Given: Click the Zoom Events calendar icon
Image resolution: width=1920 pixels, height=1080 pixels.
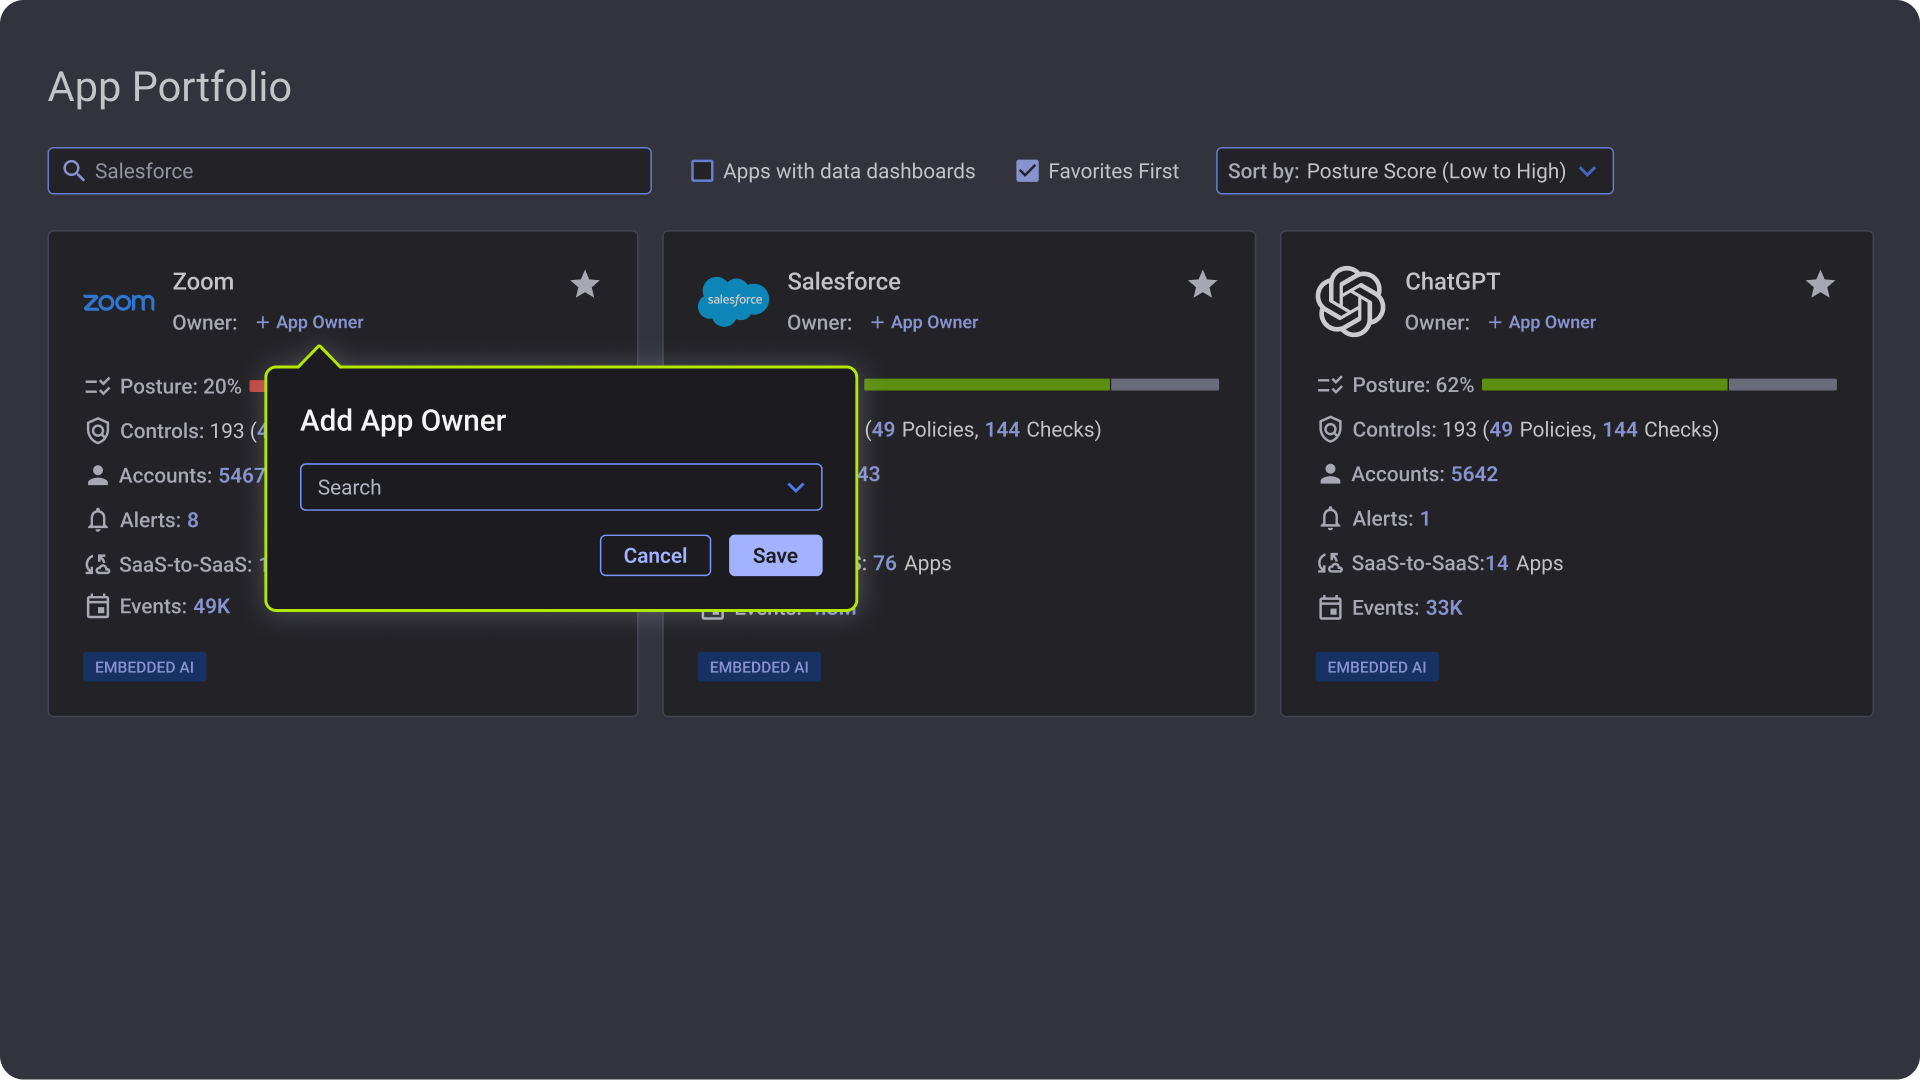Looking at the screenshot, I should pos(97,607).
